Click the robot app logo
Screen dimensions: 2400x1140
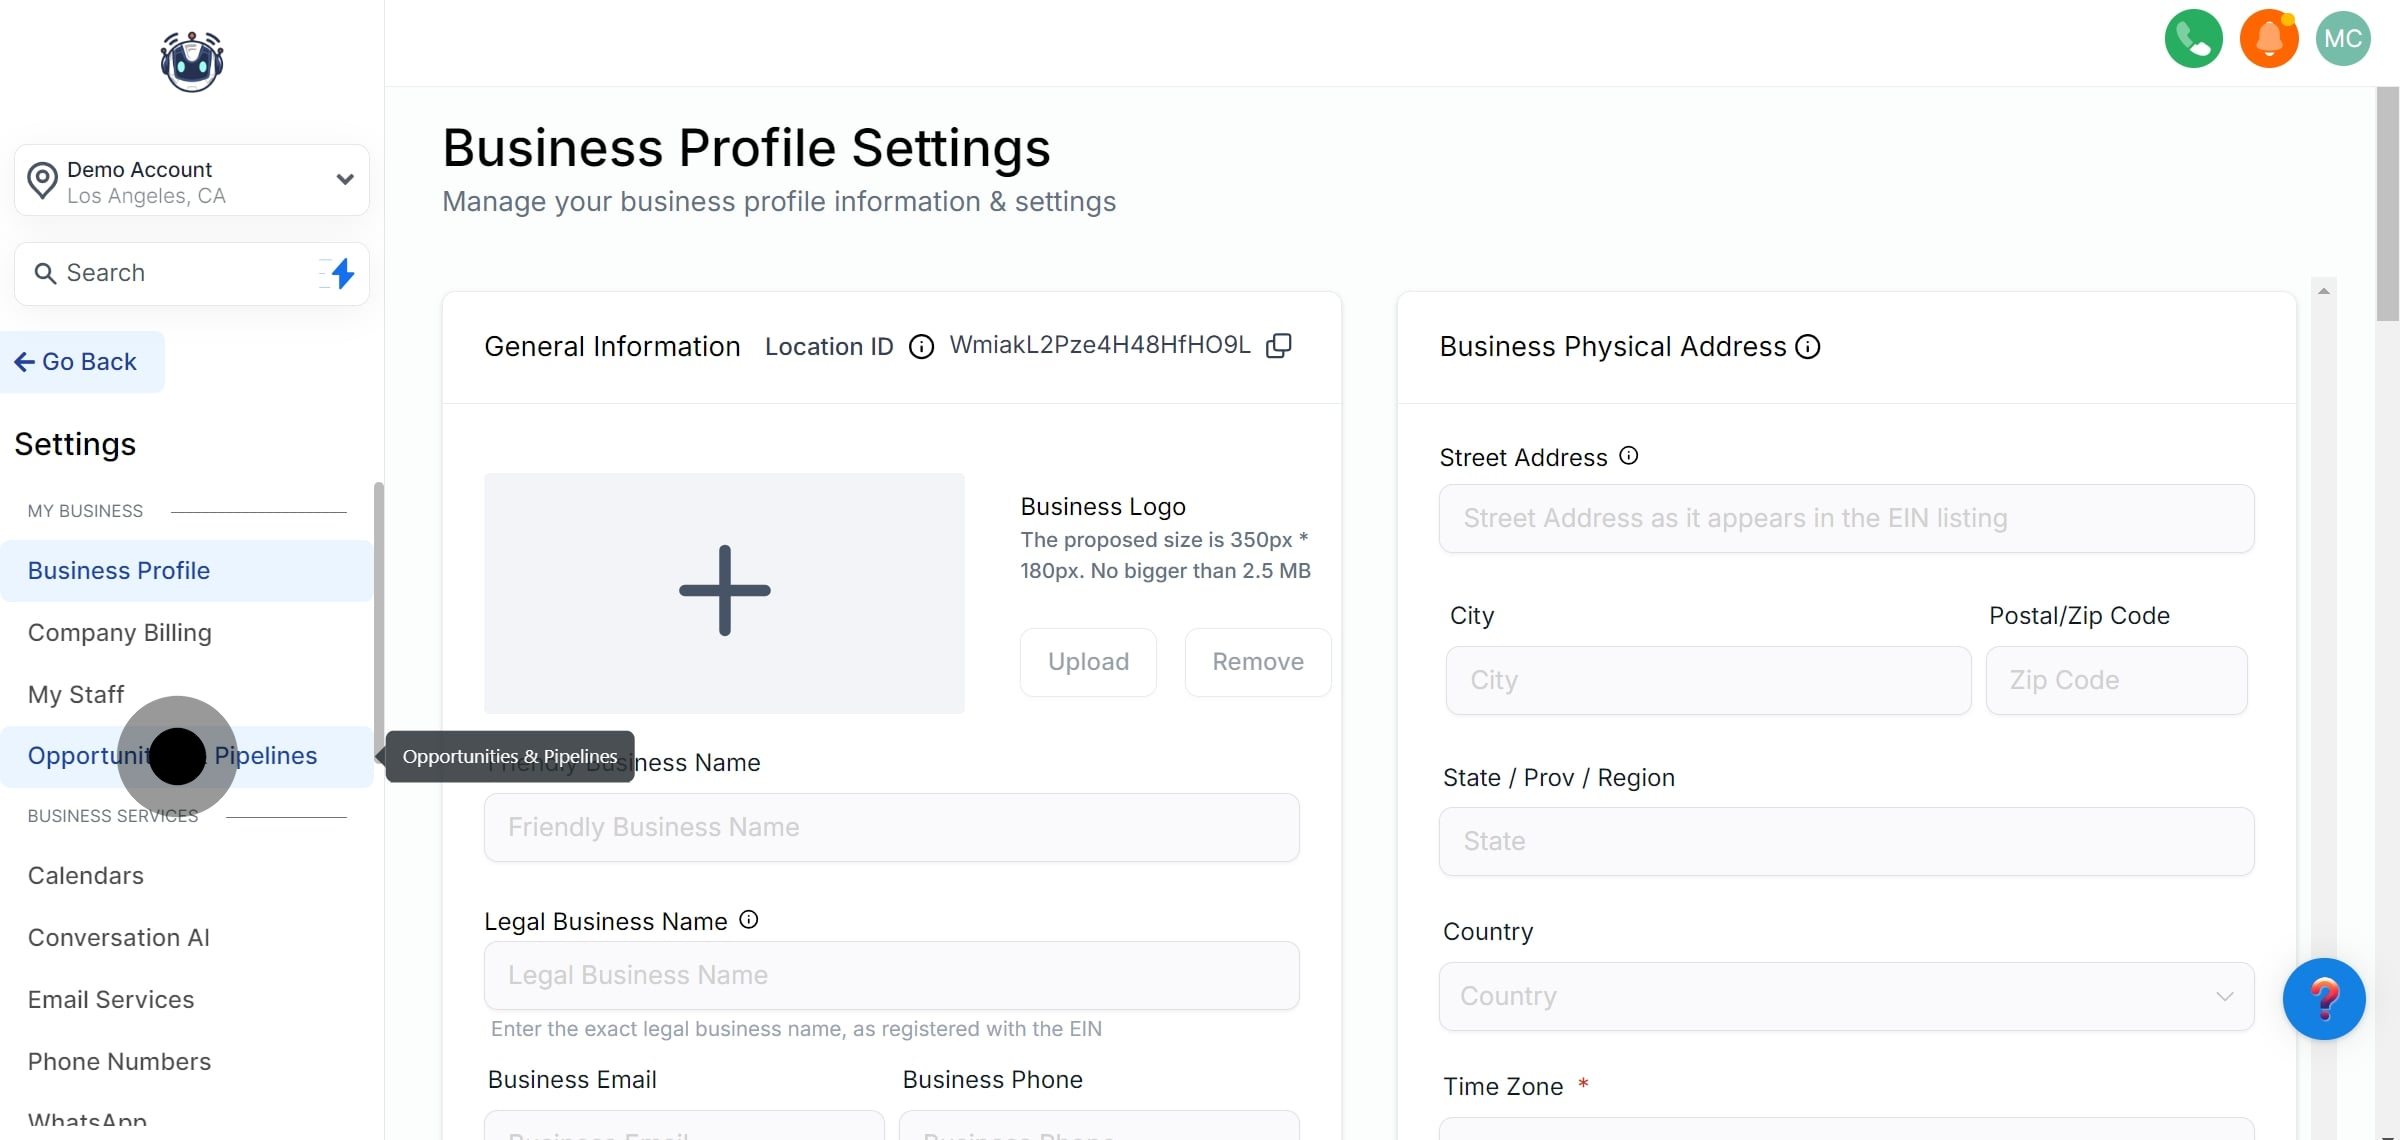[191, 61]
